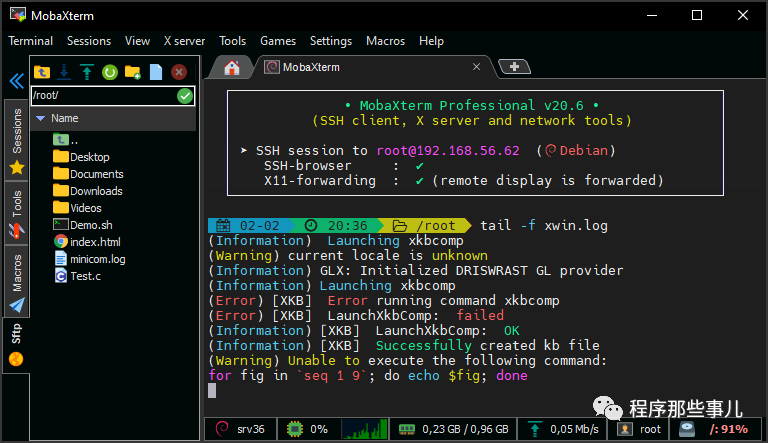Image resolution: width=768 pixels, height=443 pixels.
Task: Open a new tab with the plus button
Action: point(514,67)
